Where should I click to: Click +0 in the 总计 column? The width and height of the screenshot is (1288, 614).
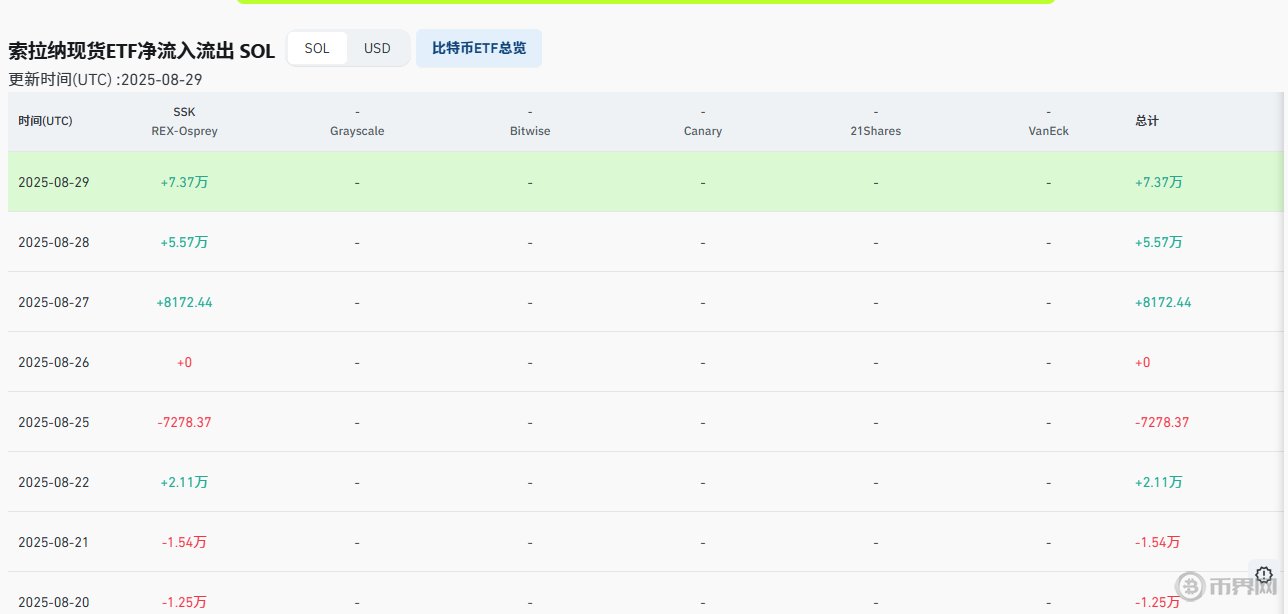(x=1143, y=362)
